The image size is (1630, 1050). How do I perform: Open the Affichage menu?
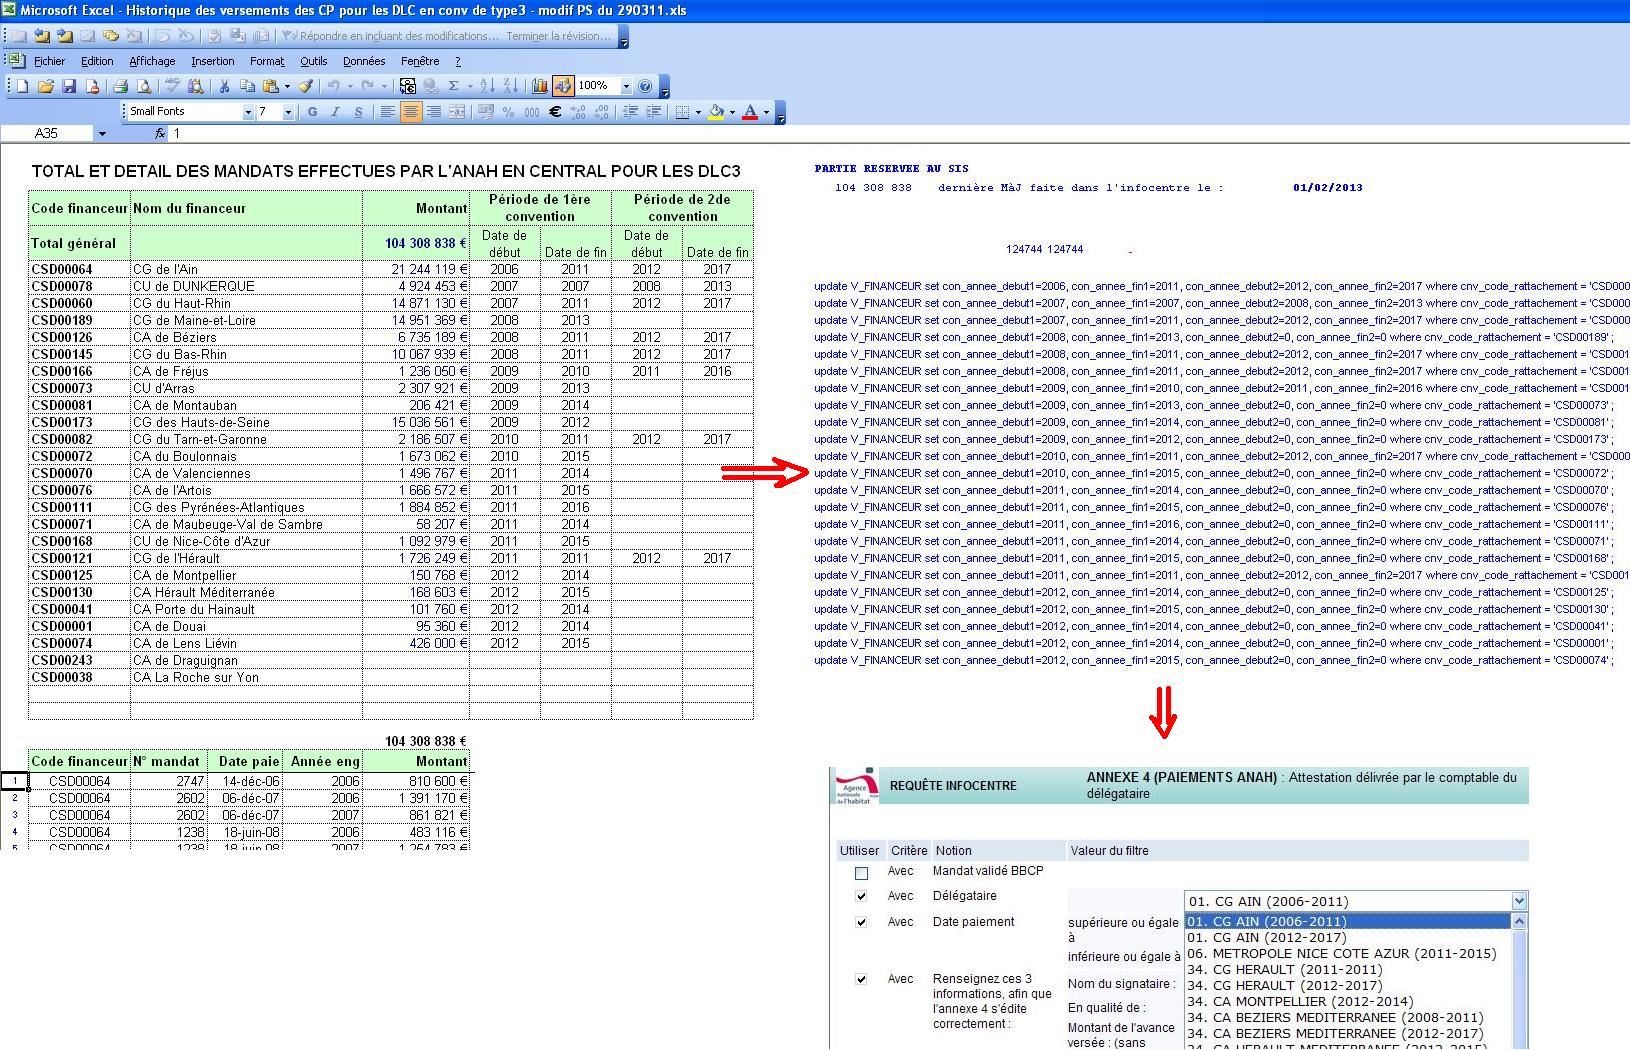152,61
